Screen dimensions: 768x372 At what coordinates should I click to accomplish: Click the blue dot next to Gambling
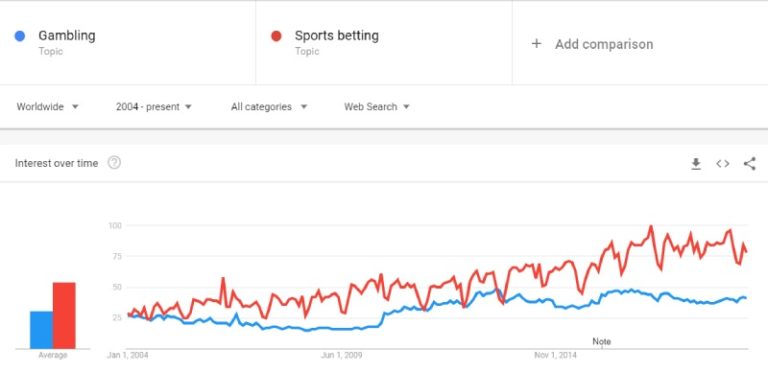point(20,36)
